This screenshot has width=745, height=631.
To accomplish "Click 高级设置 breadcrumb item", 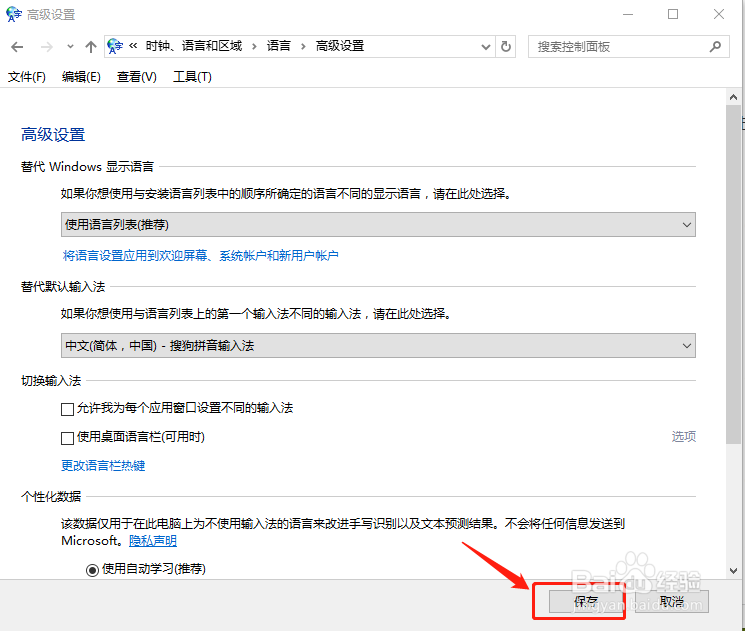I will [340, 46].
